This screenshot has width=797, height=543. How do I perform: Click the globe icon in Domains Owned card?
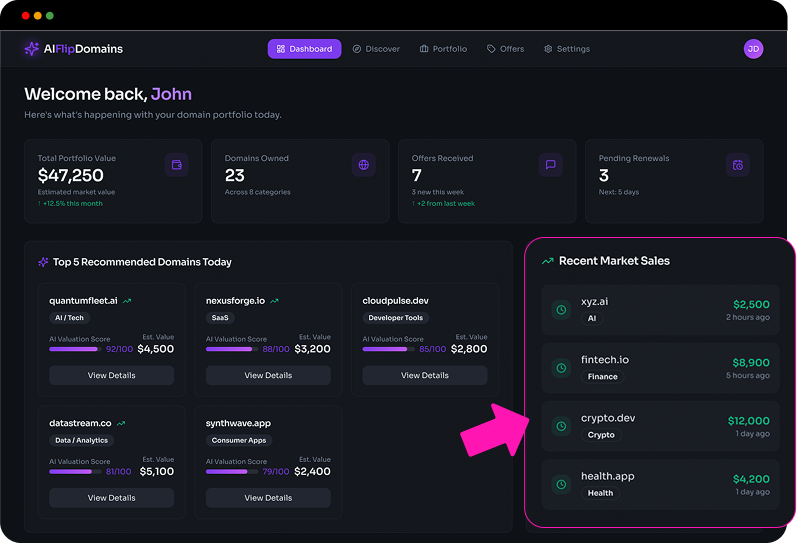point(363,165)
